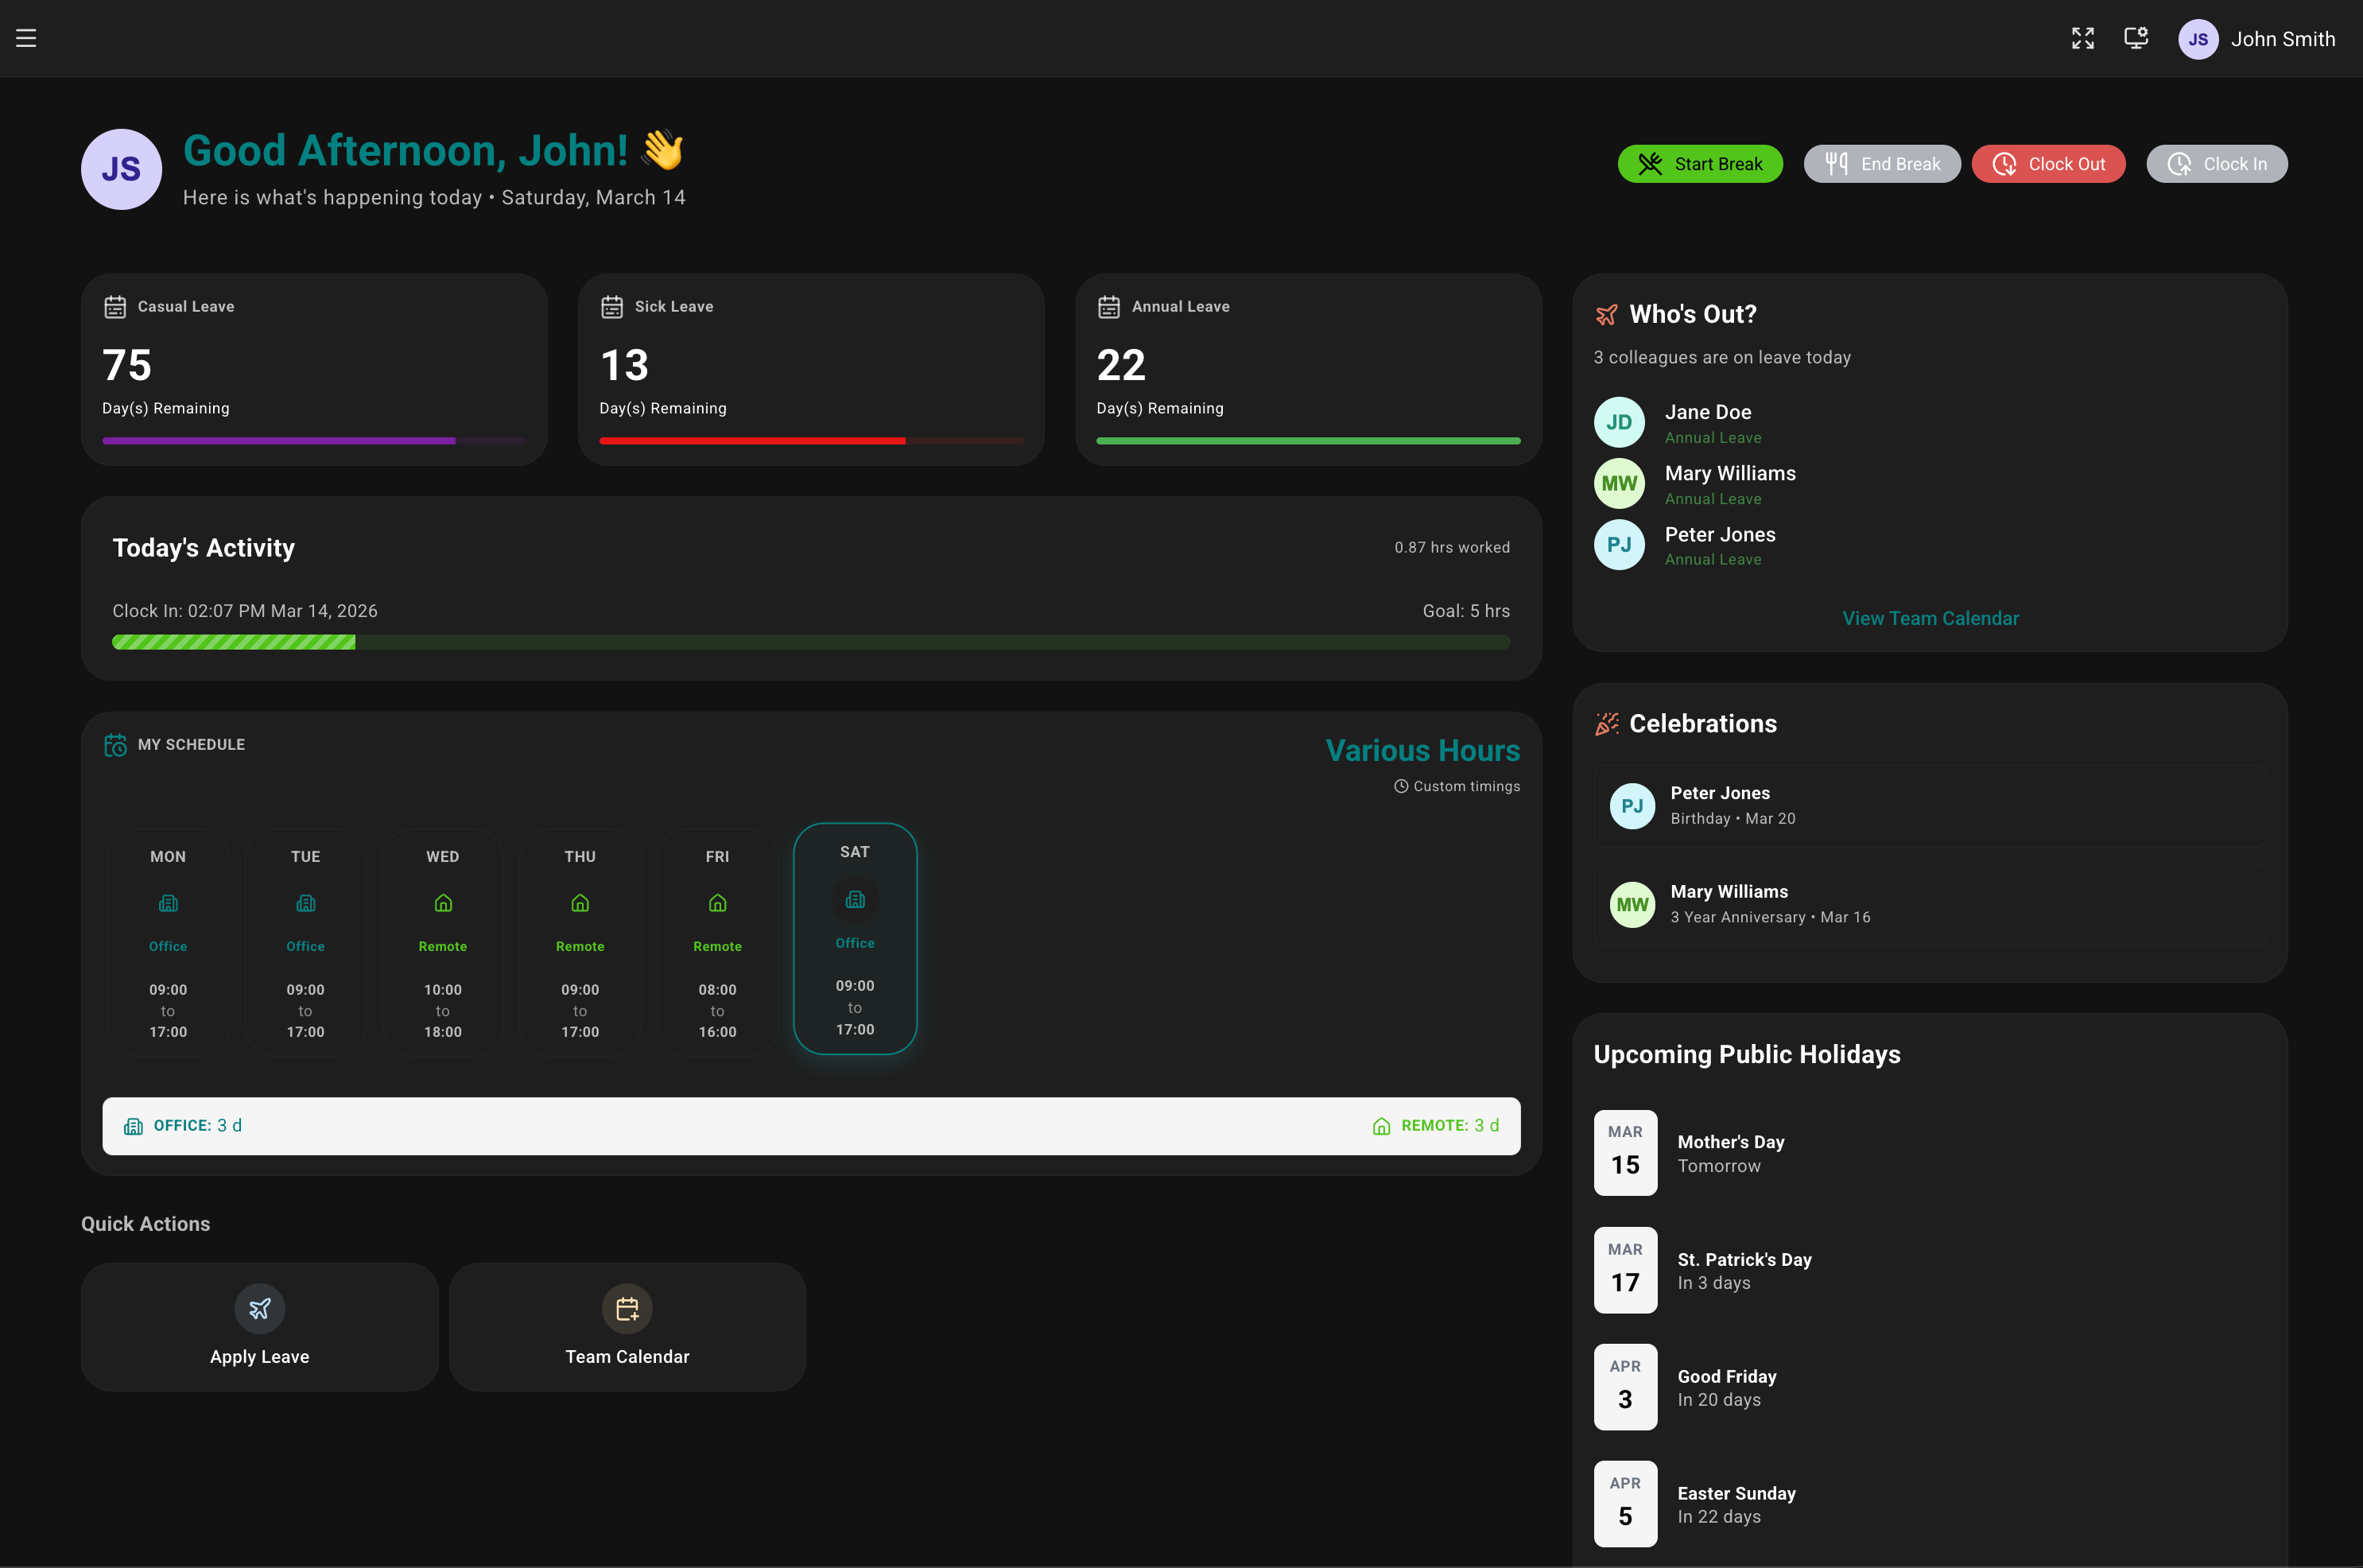Click the Who's Out airplane icon
Image resolution: width=2363 pixels, height=1568 pixels.
coord(1607,314)
